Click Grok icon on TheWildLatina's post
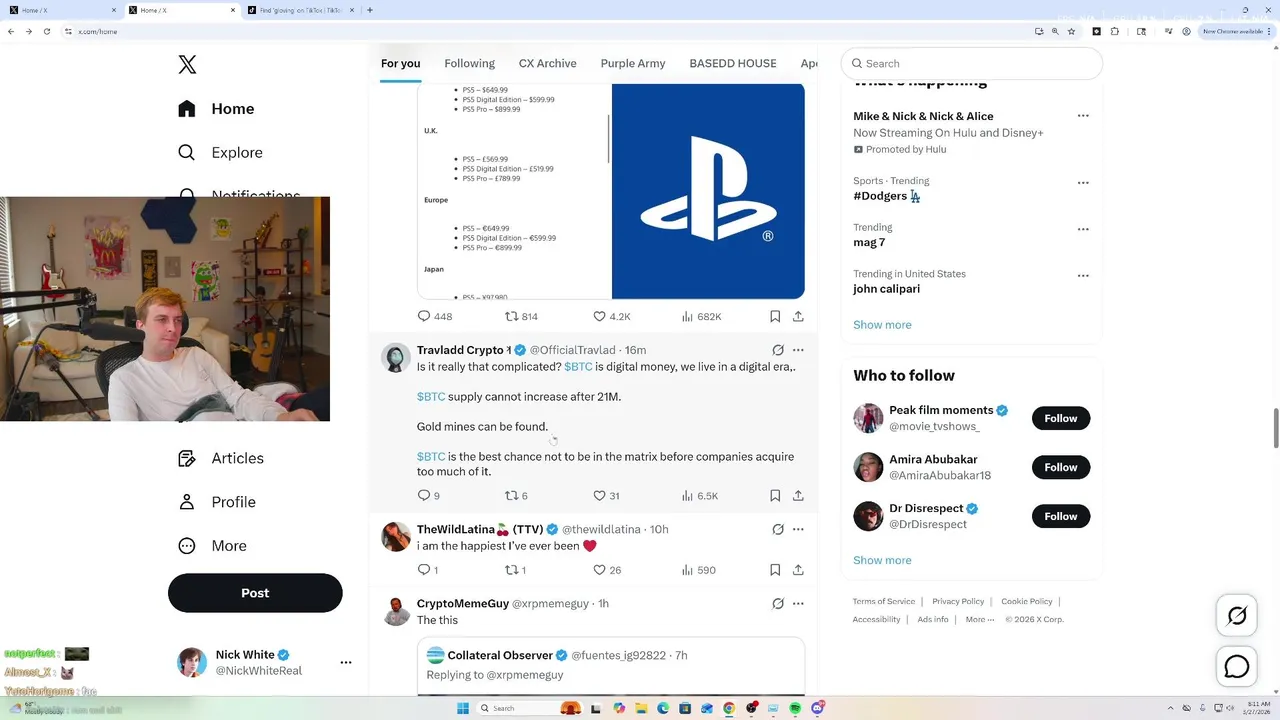1280x720 pixels. [x=778, y=529]
